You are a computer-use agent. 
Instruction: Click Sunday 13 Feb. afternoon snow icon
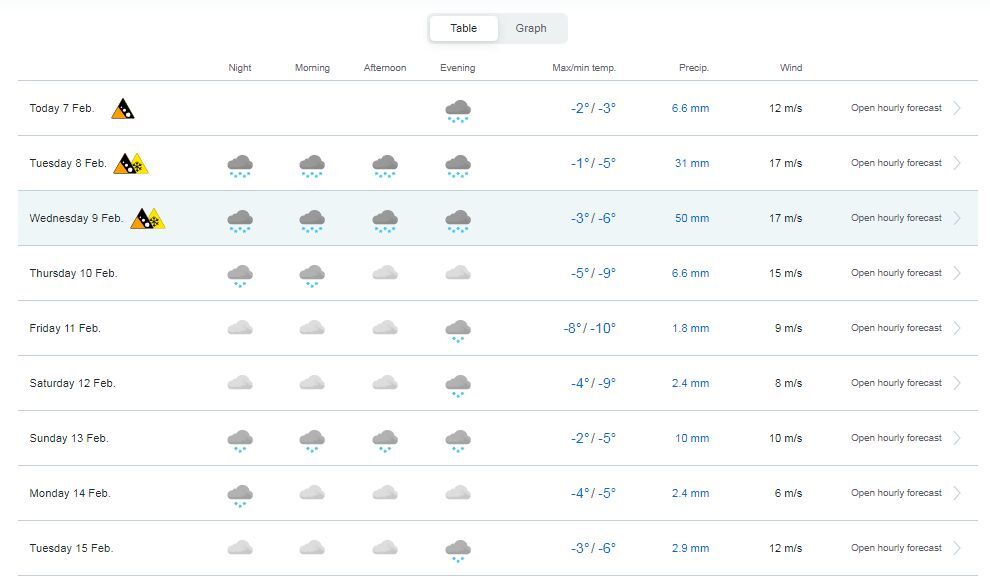pos(385,440)
